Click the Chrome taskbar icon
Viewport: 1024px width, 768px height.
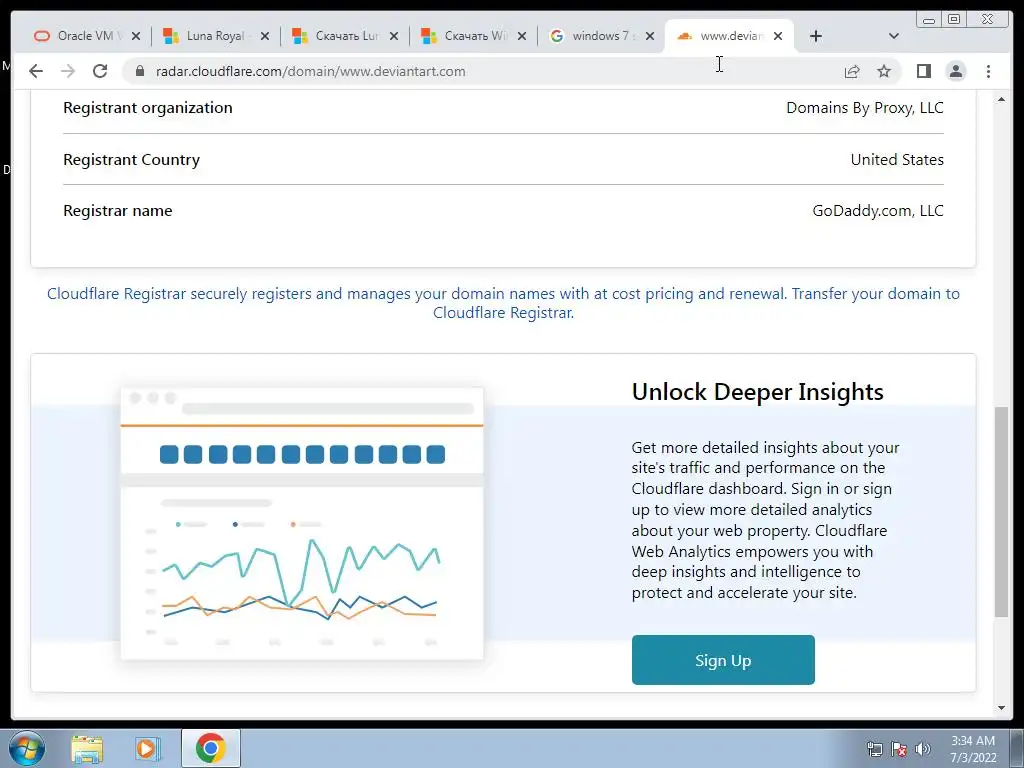(210, 748)
